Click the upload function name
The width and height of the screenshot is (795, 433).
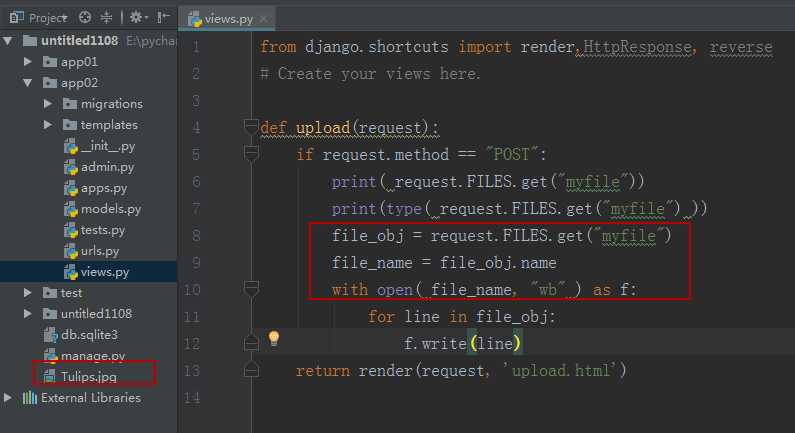(x=323, y=128)
